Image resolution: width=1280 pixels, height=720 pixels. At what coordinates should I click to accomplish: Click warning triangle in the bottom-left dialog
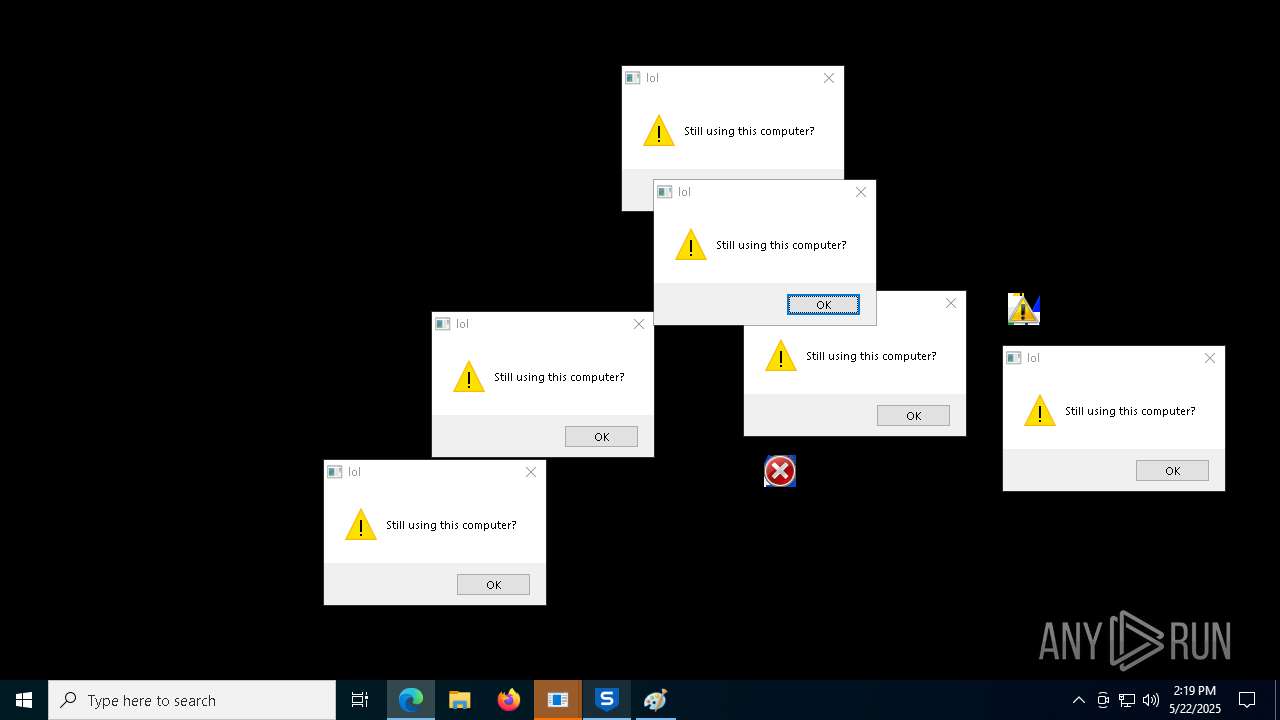(361, 525)
